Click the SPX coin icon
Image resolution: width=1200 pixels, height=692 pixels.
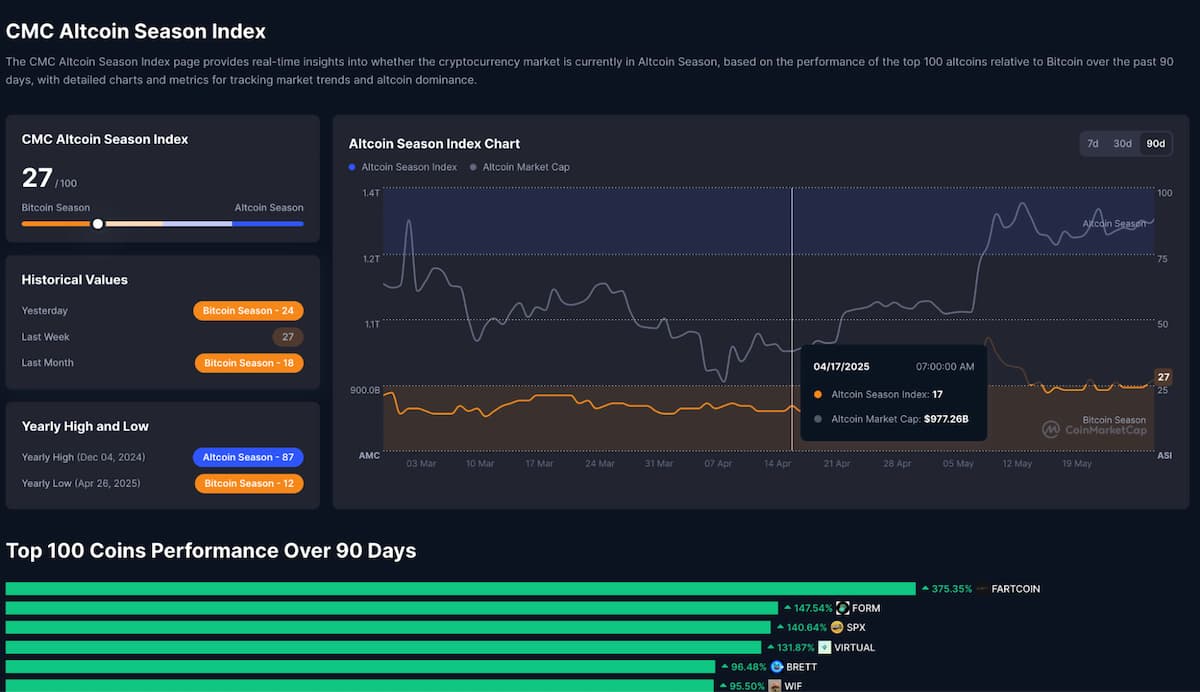(x=836, y=627)
